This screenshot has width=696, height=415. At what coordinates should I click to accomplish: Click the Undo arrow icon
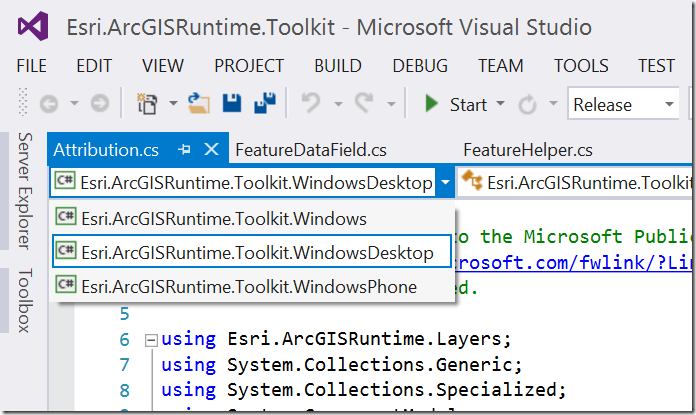point(311,104)
